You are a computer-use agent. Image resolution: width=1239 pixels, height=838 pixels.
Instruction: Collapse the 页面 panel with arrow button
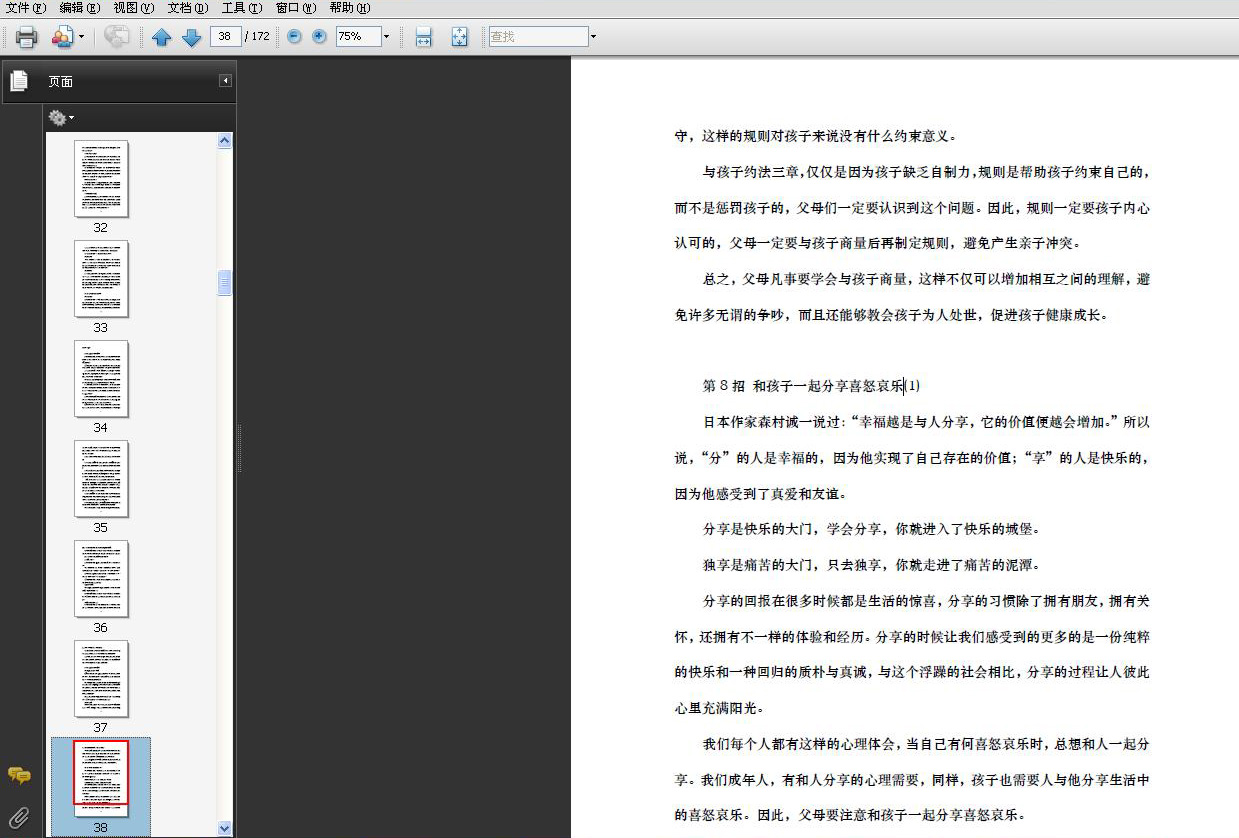click(225, 81)
